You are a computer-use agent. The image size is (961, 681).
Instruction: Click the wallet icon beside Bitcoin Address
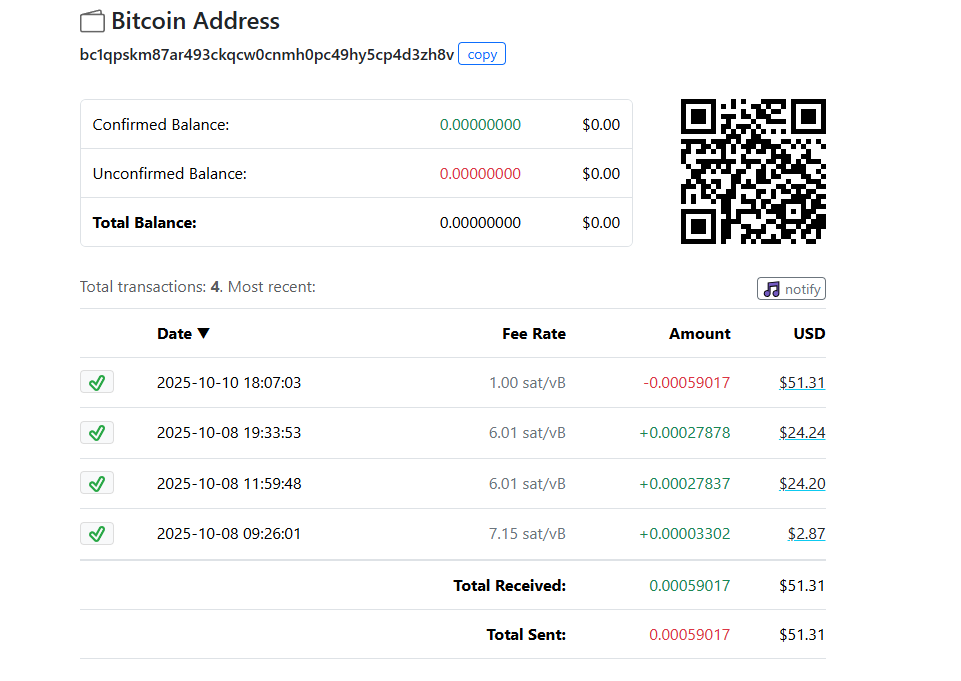pos(92,21)
